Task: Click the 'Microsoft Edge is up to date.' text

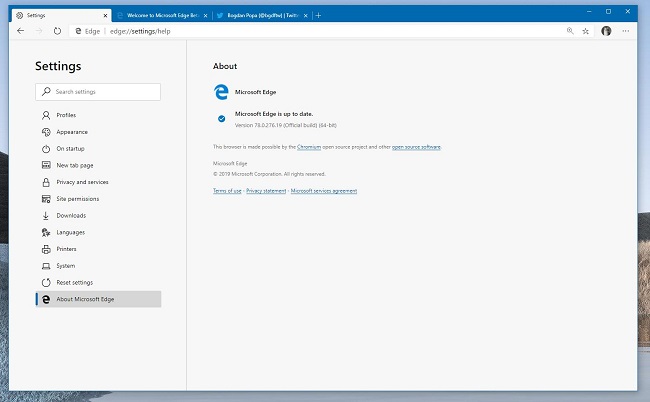Action: pyautogui.click(x=274, y=114)
